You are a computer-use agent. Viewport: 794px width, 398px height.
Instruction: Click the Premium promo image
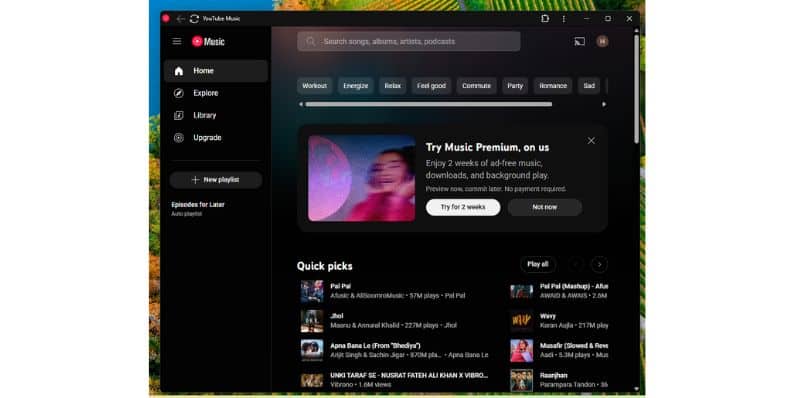point(362,178)
